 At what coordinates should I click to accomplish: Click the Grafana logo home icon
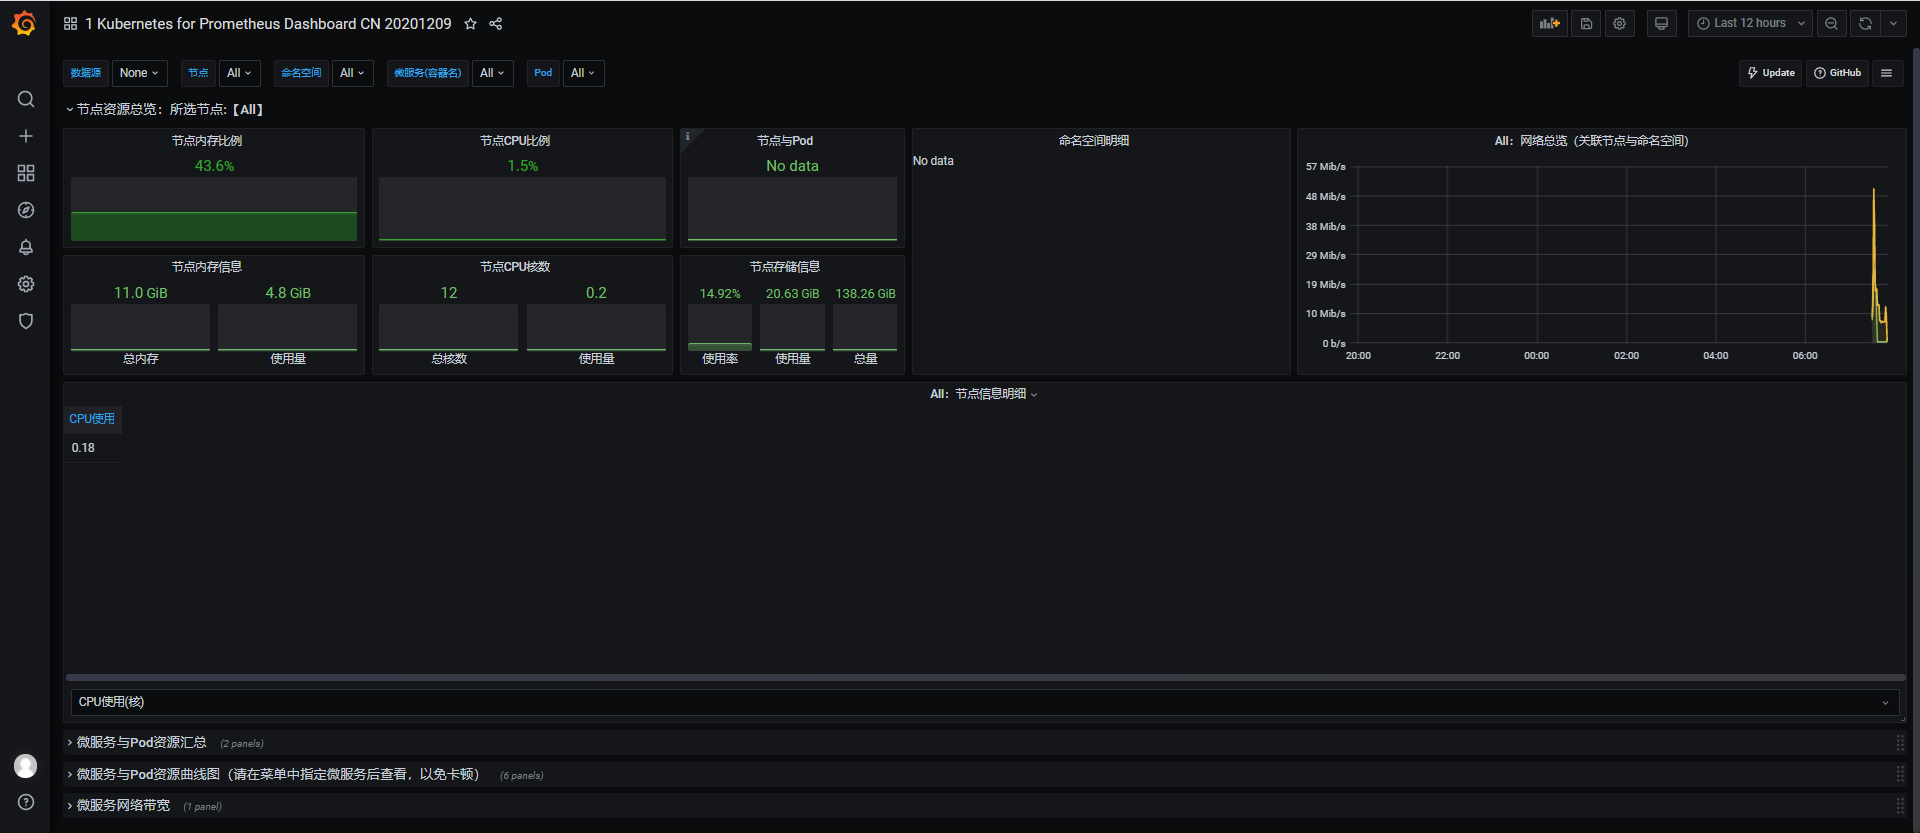(x=25, y=23)
